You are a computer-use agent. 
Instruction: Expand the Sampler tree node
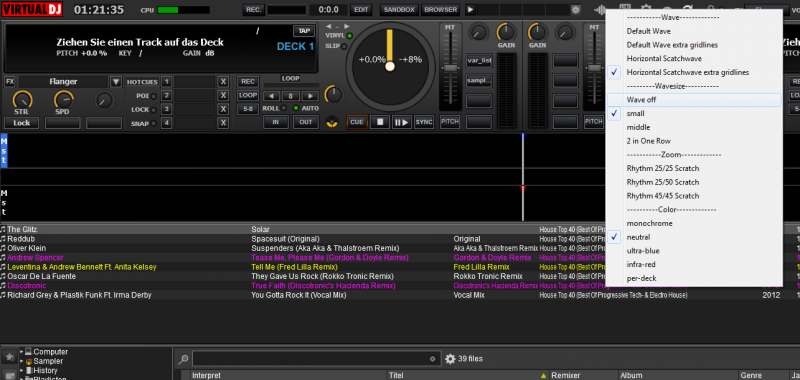(22, 361)
